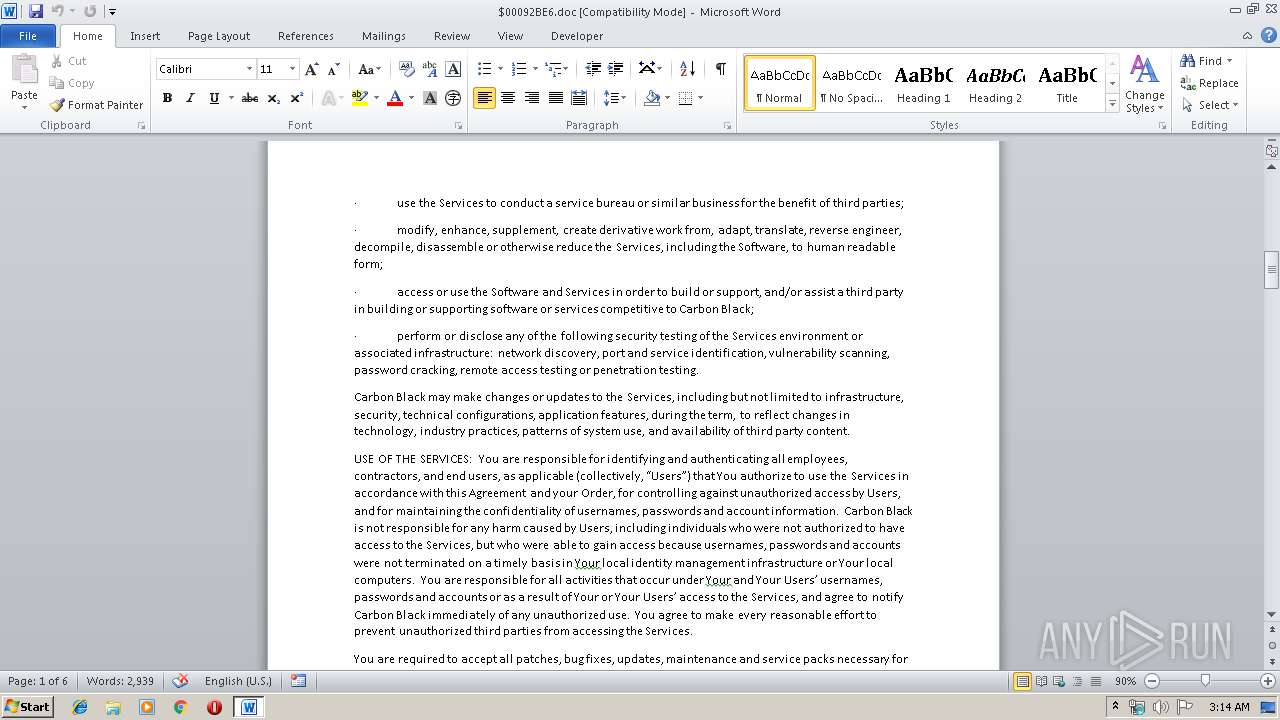Image resolution: width=1280 pixels, height=720 pixels.
Task: Click zoom out minus button
Action: click(x=1152, y=681)
